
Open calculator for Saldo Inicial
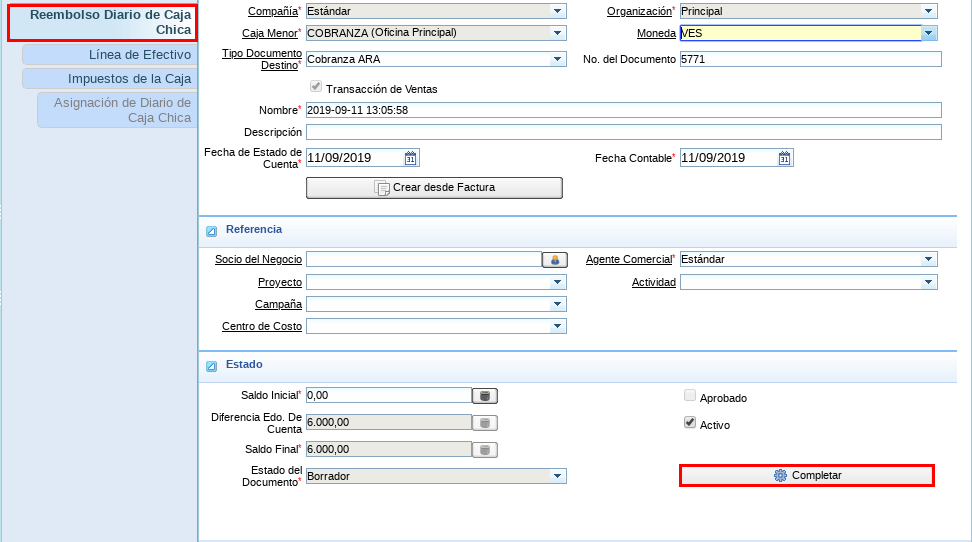[x=485, y=396]
